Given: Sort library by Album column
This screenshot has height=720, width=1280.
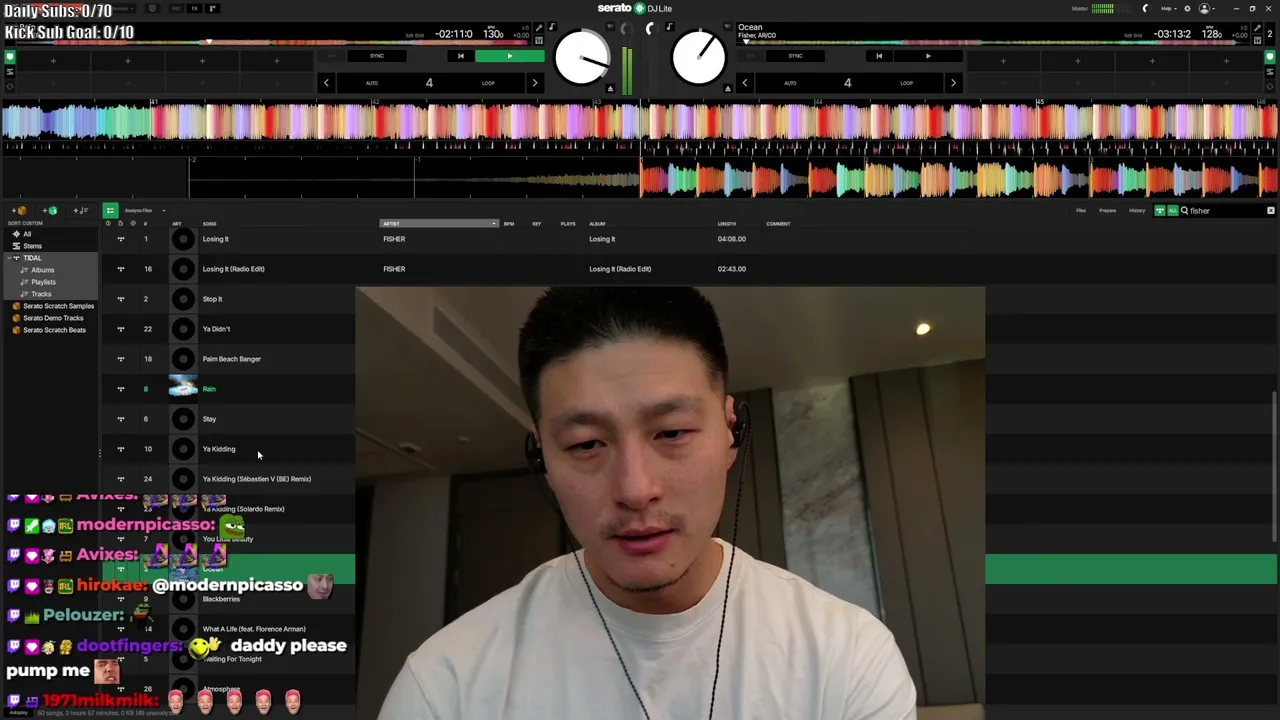Looking at the screenshot, I should pos(597,224).
